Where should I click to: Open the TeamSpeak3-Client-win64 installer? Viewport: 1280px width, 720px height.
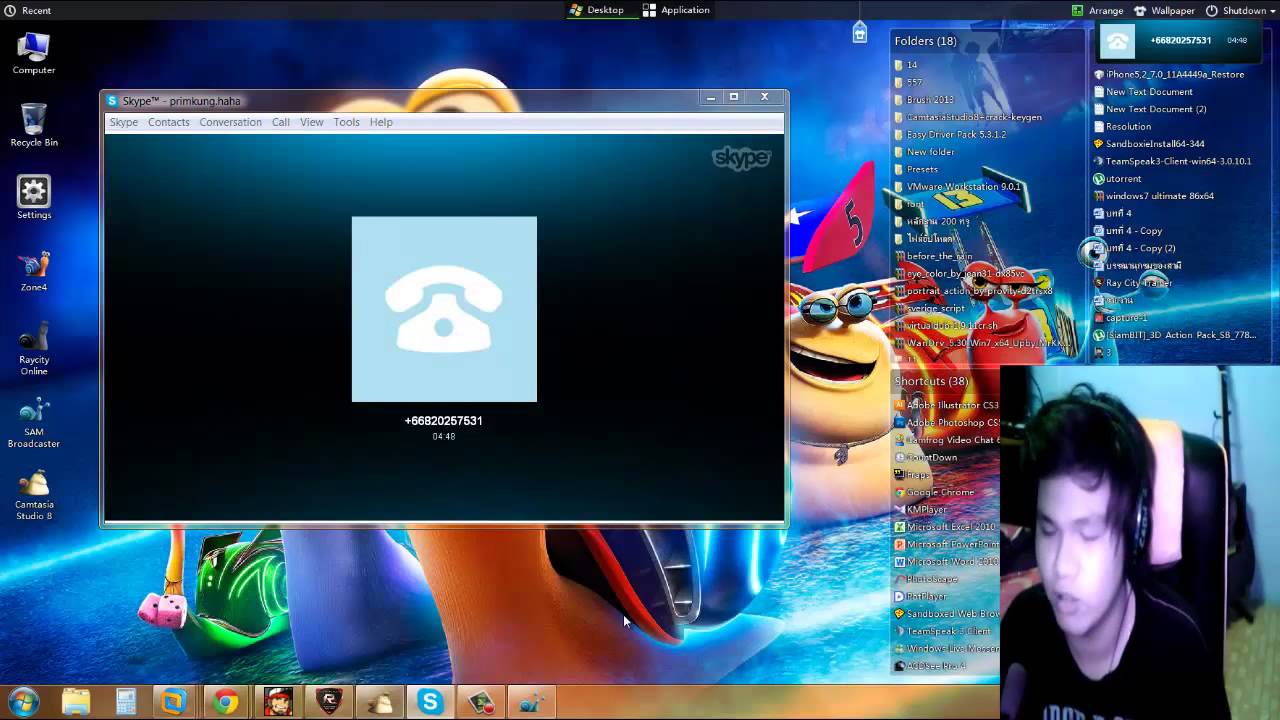(x=1172, y=161)
